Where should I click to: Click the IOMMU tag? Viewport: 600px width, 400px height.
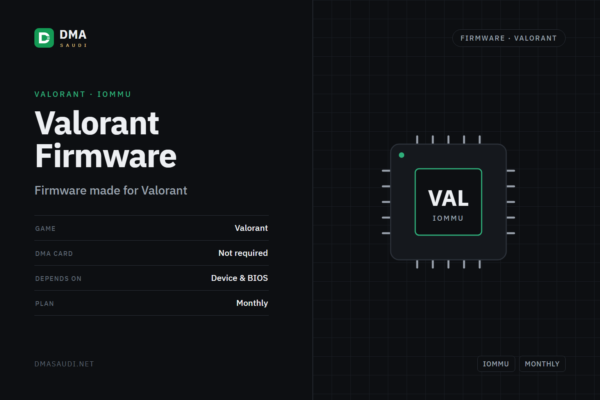pyautogui.click(x=496, y=364)
